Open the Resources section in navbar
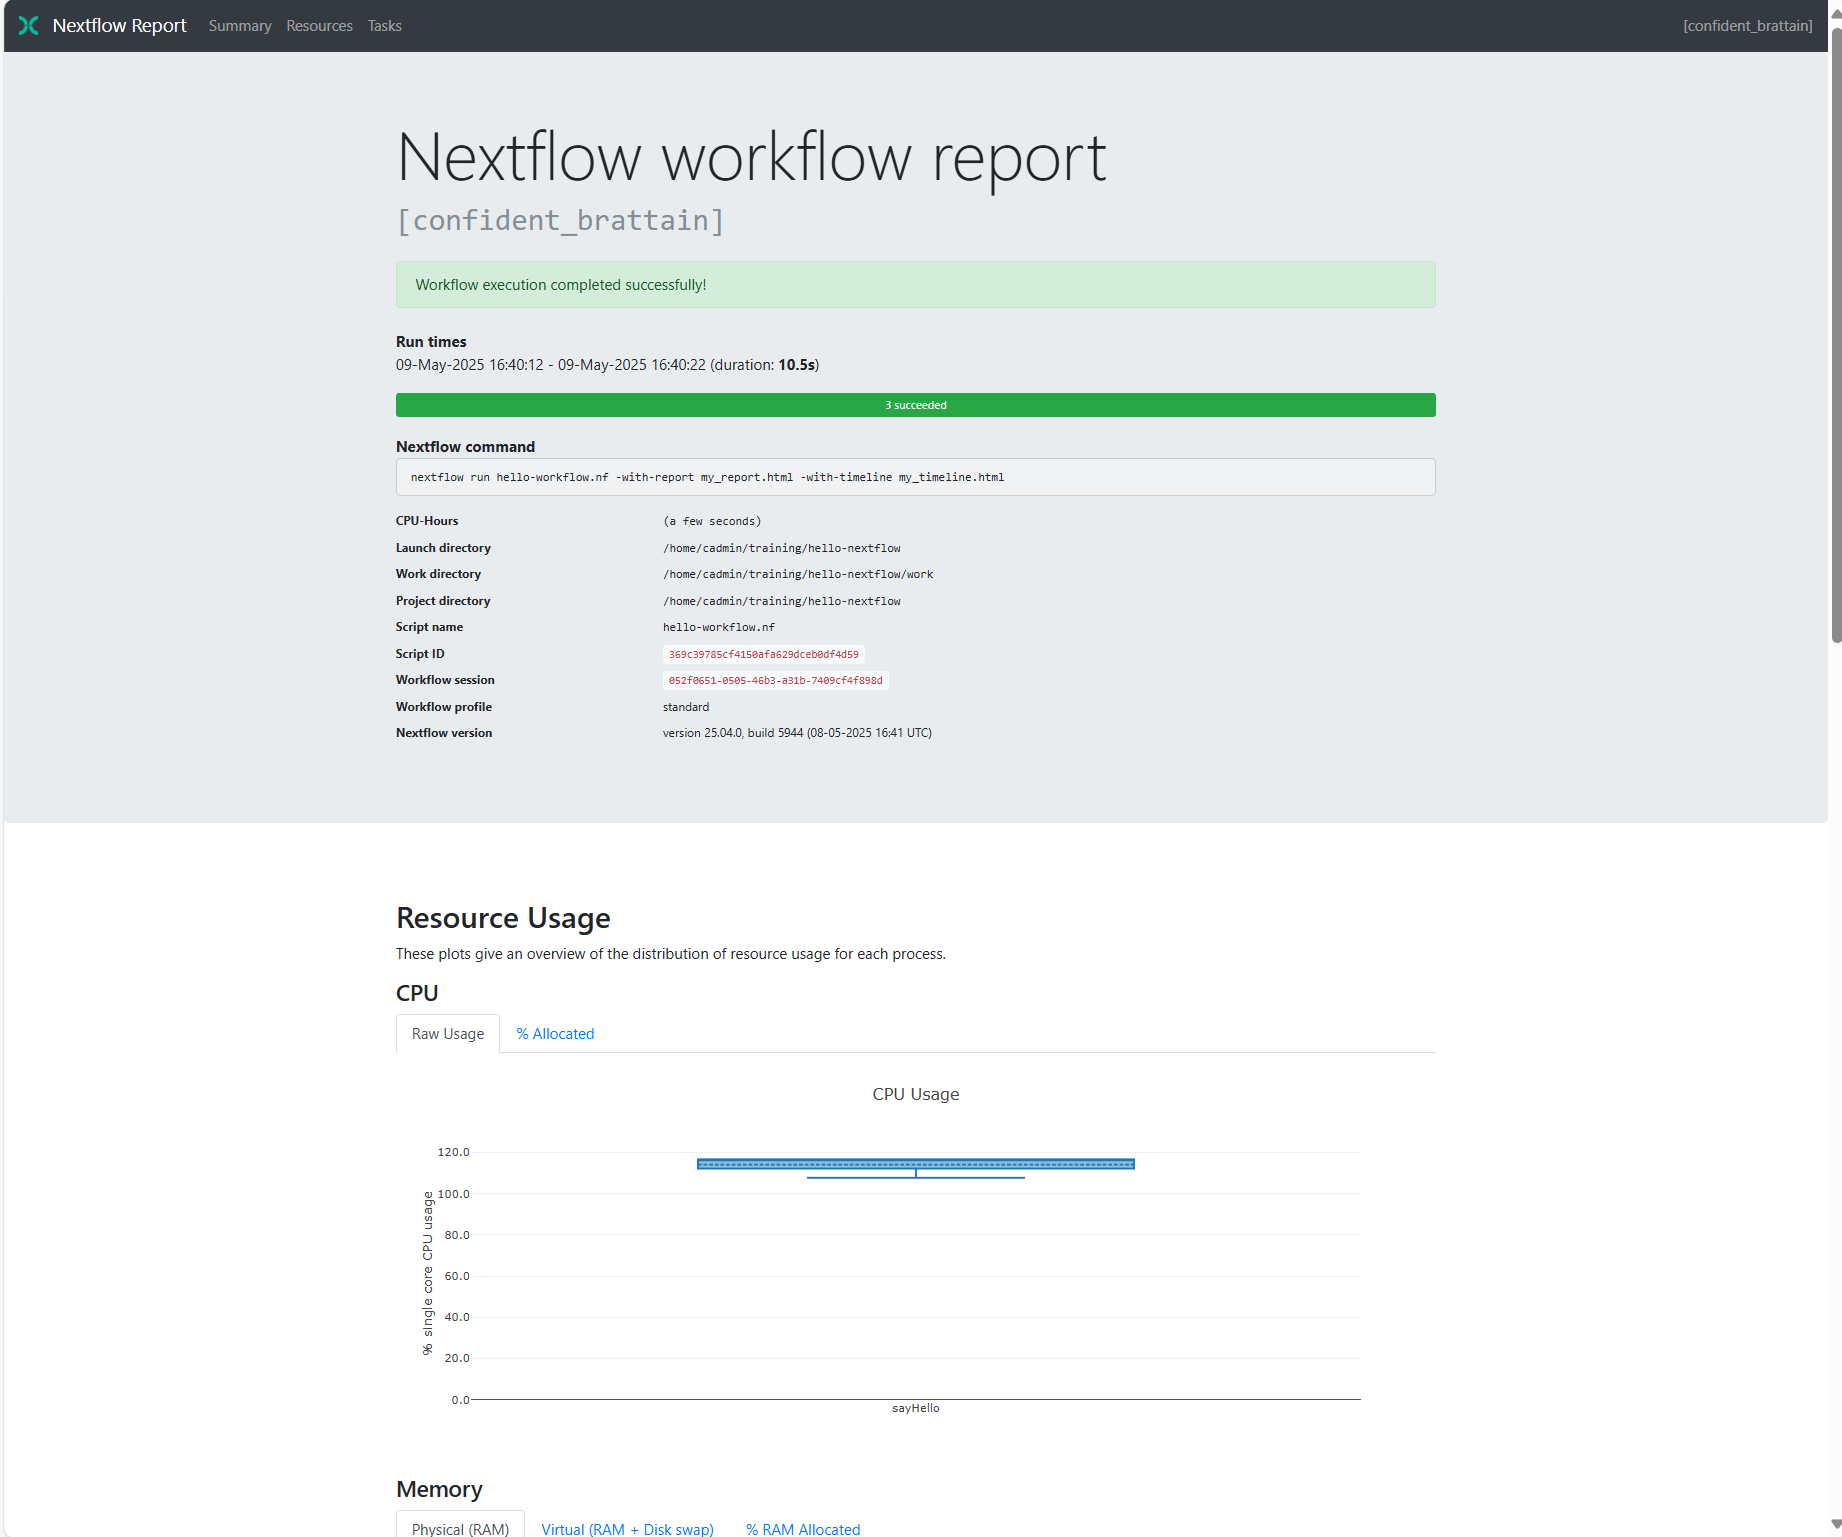 pos(318,25)
